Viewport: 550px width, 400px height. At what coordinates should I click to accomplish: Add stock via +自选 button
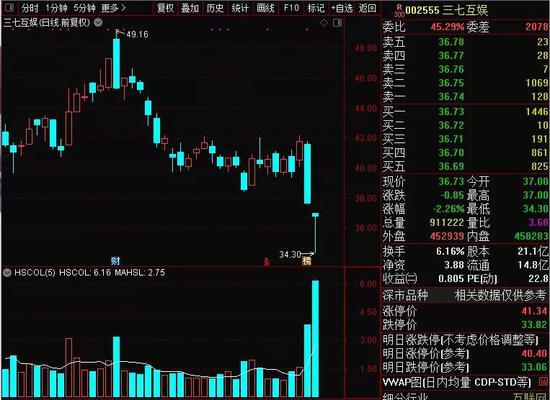342,8
